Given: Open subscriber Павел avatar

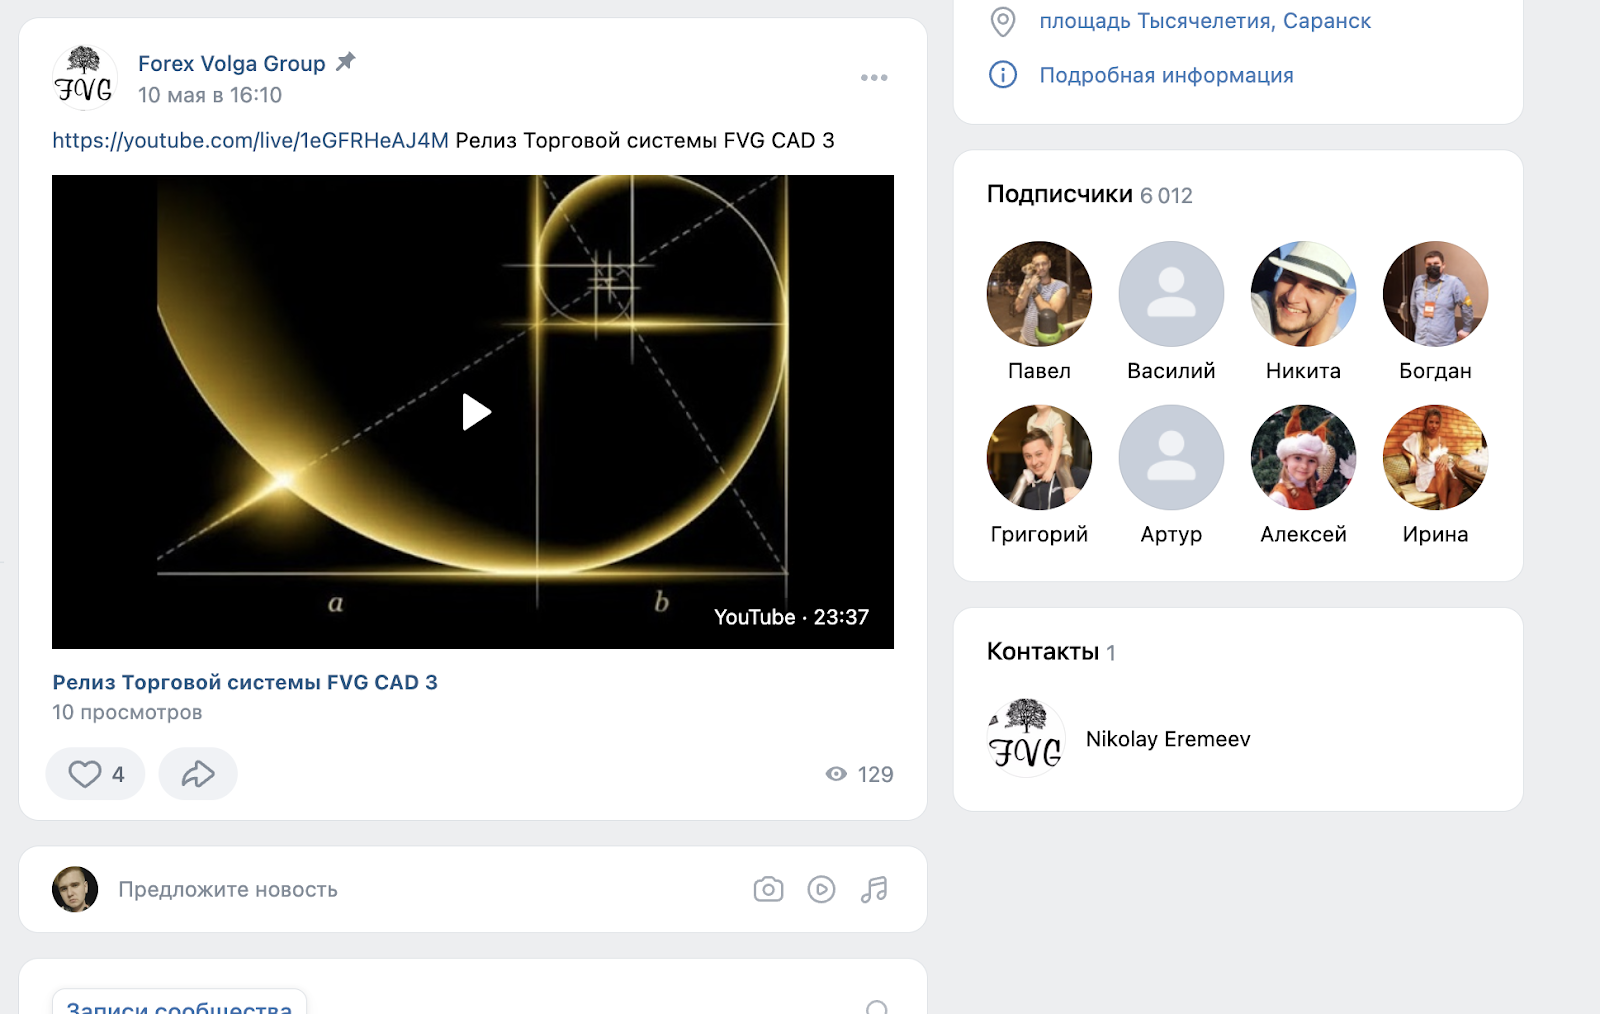Looking at the screenshot, I should tap(1039, 294).
